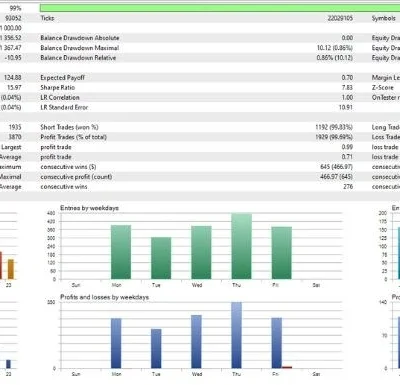Click the value 466.97 (645)
This screenshot has height=385, width=400.
[x=336, y=177]
